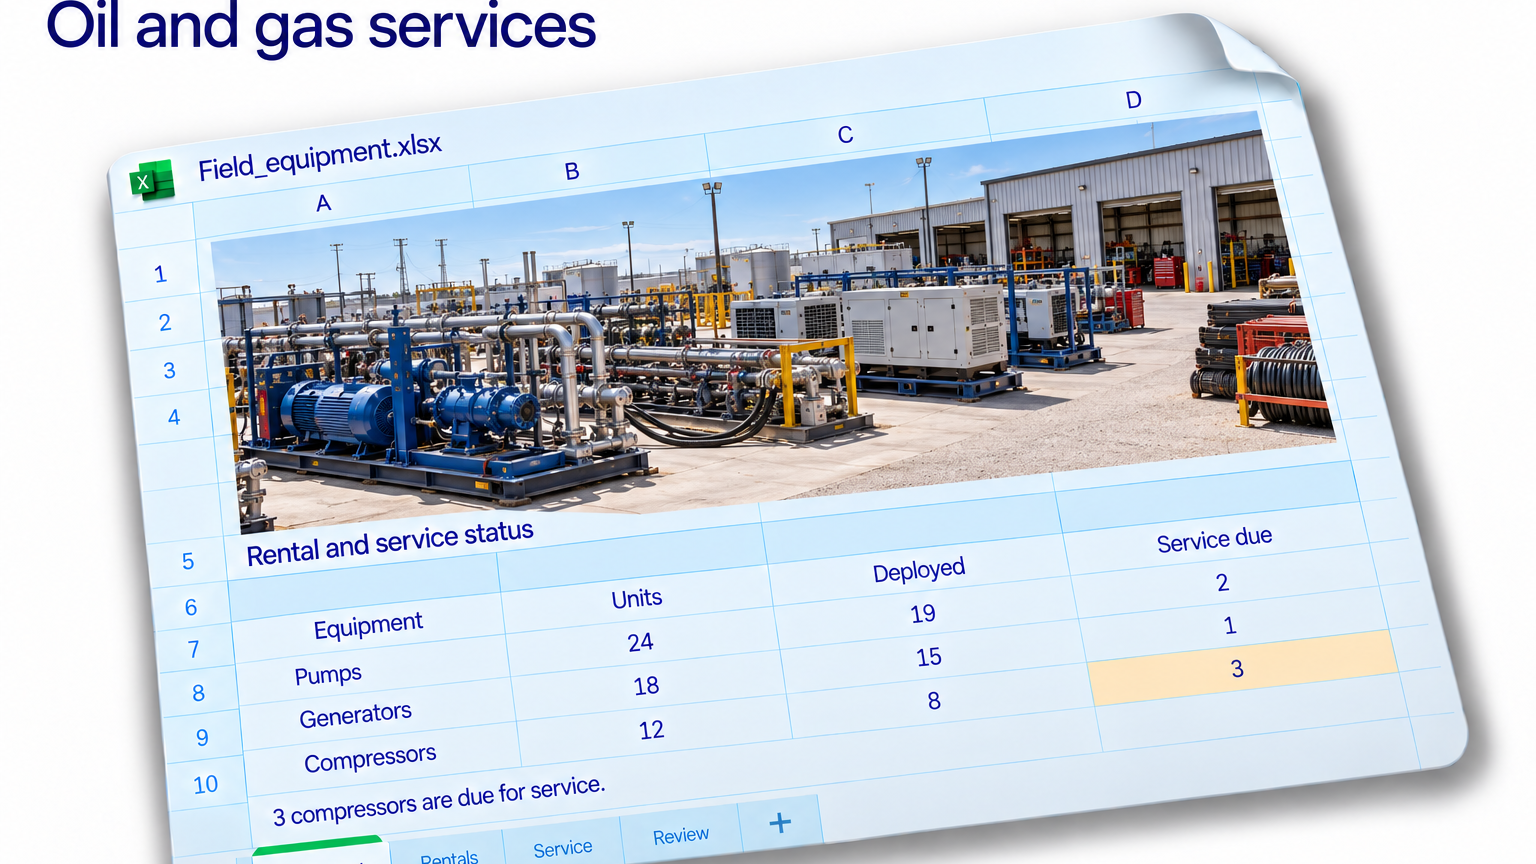Open the Review sheet tab
The height and width of the screenshot is (864, 1536).
pyautogui.click(x=681, y=835)
